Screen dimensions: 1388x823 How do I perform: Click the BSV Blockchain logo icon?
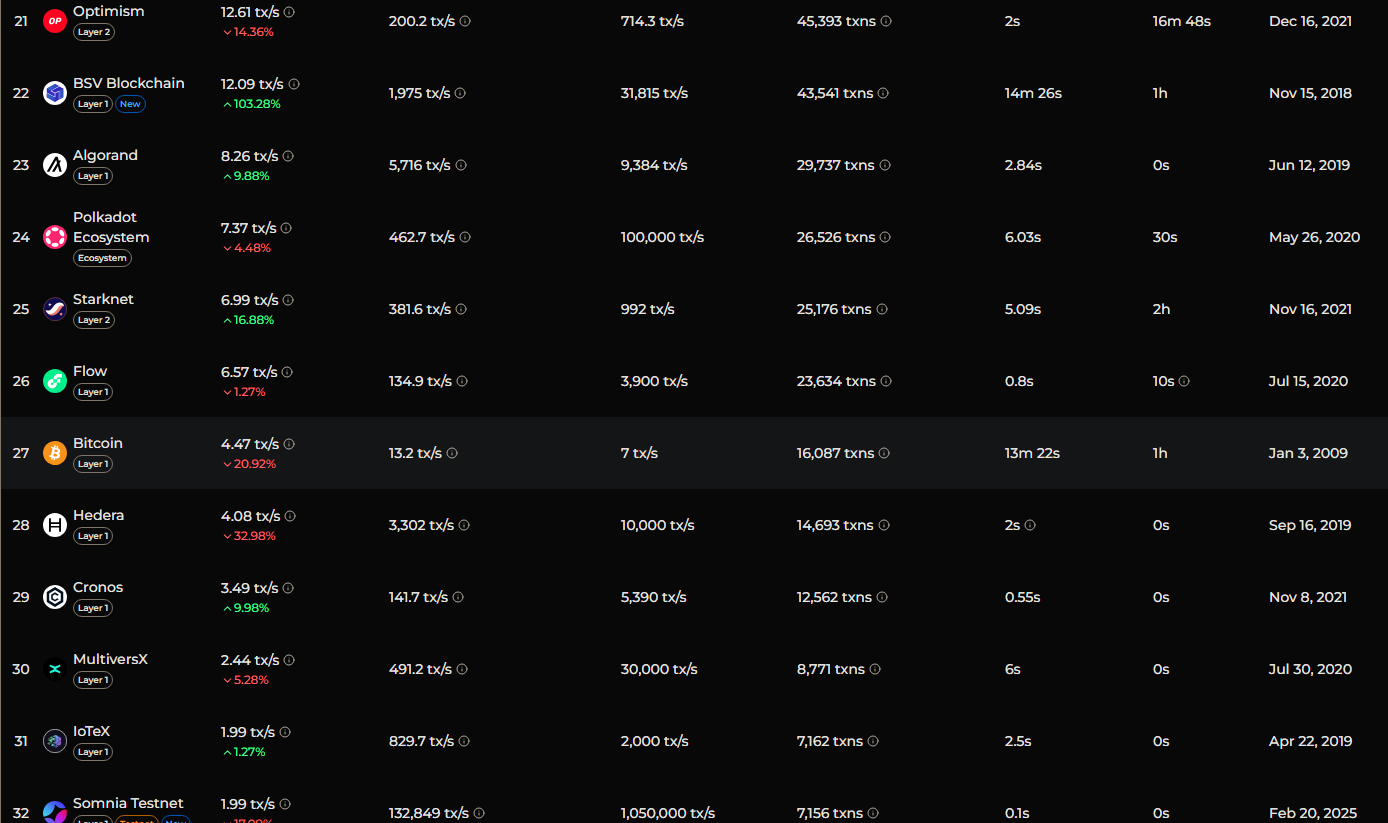click(x=55, y=93)
